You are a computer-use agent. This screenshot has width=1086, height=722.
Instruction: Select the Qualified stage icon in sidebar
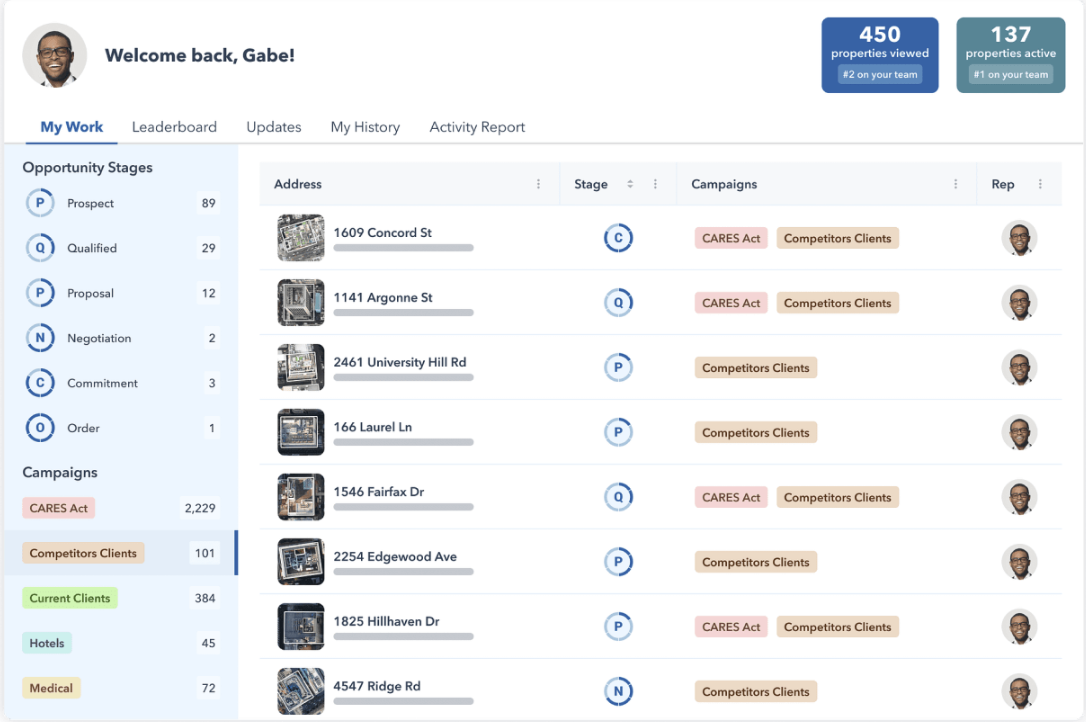40,248
